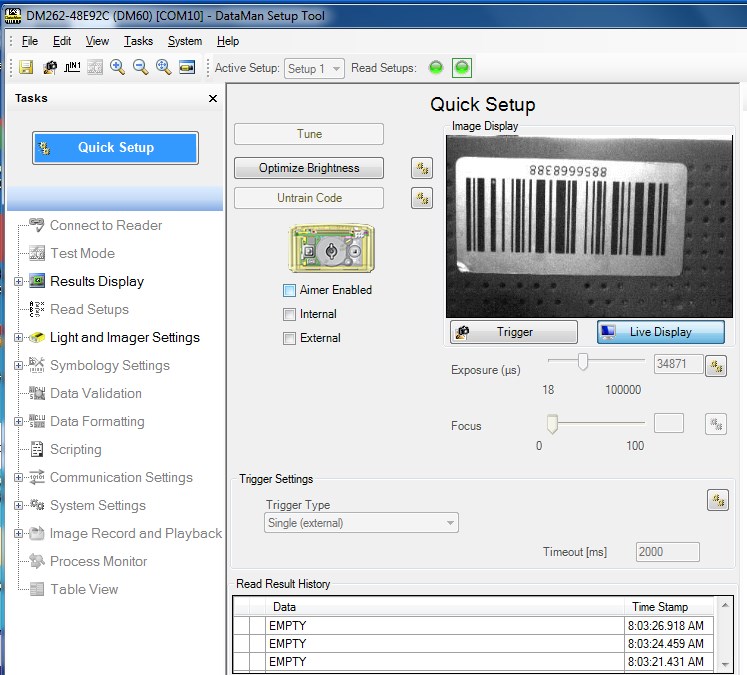Click the Trigger button

coord(514,332)
